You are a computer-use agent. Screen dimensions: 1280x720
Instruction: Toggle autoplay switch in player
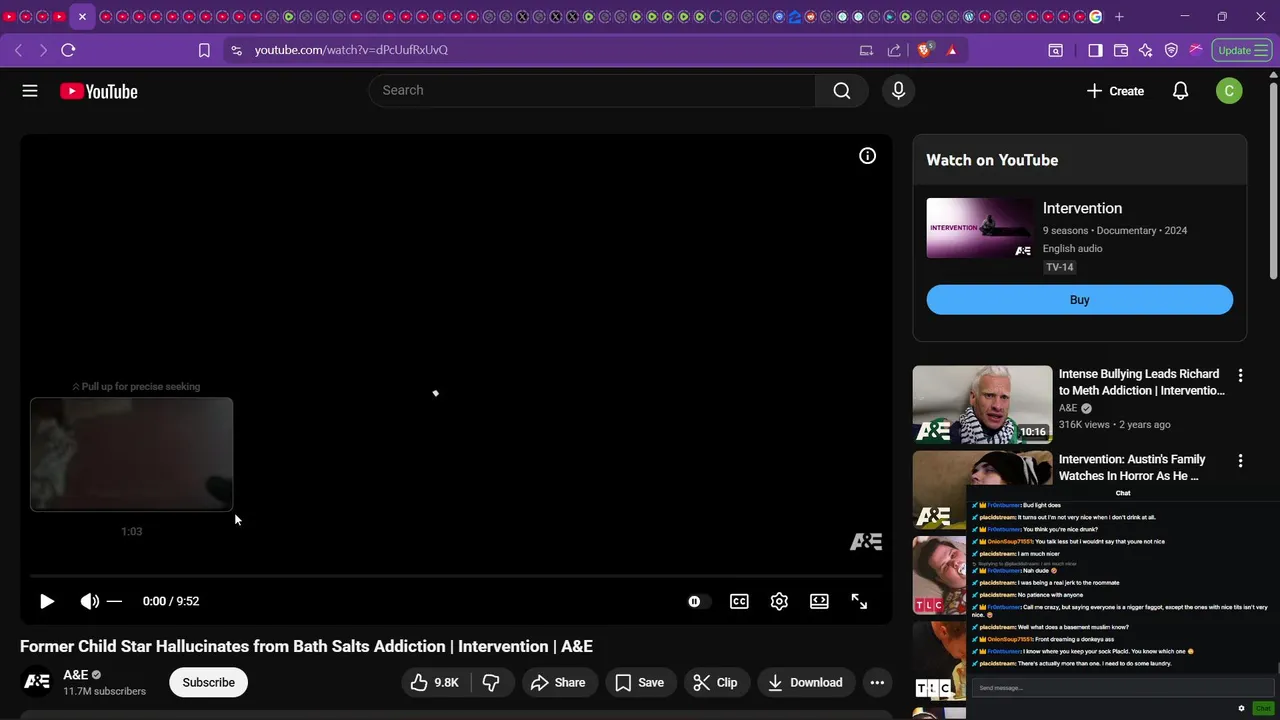pyautogui.click(x=698, y=601)
